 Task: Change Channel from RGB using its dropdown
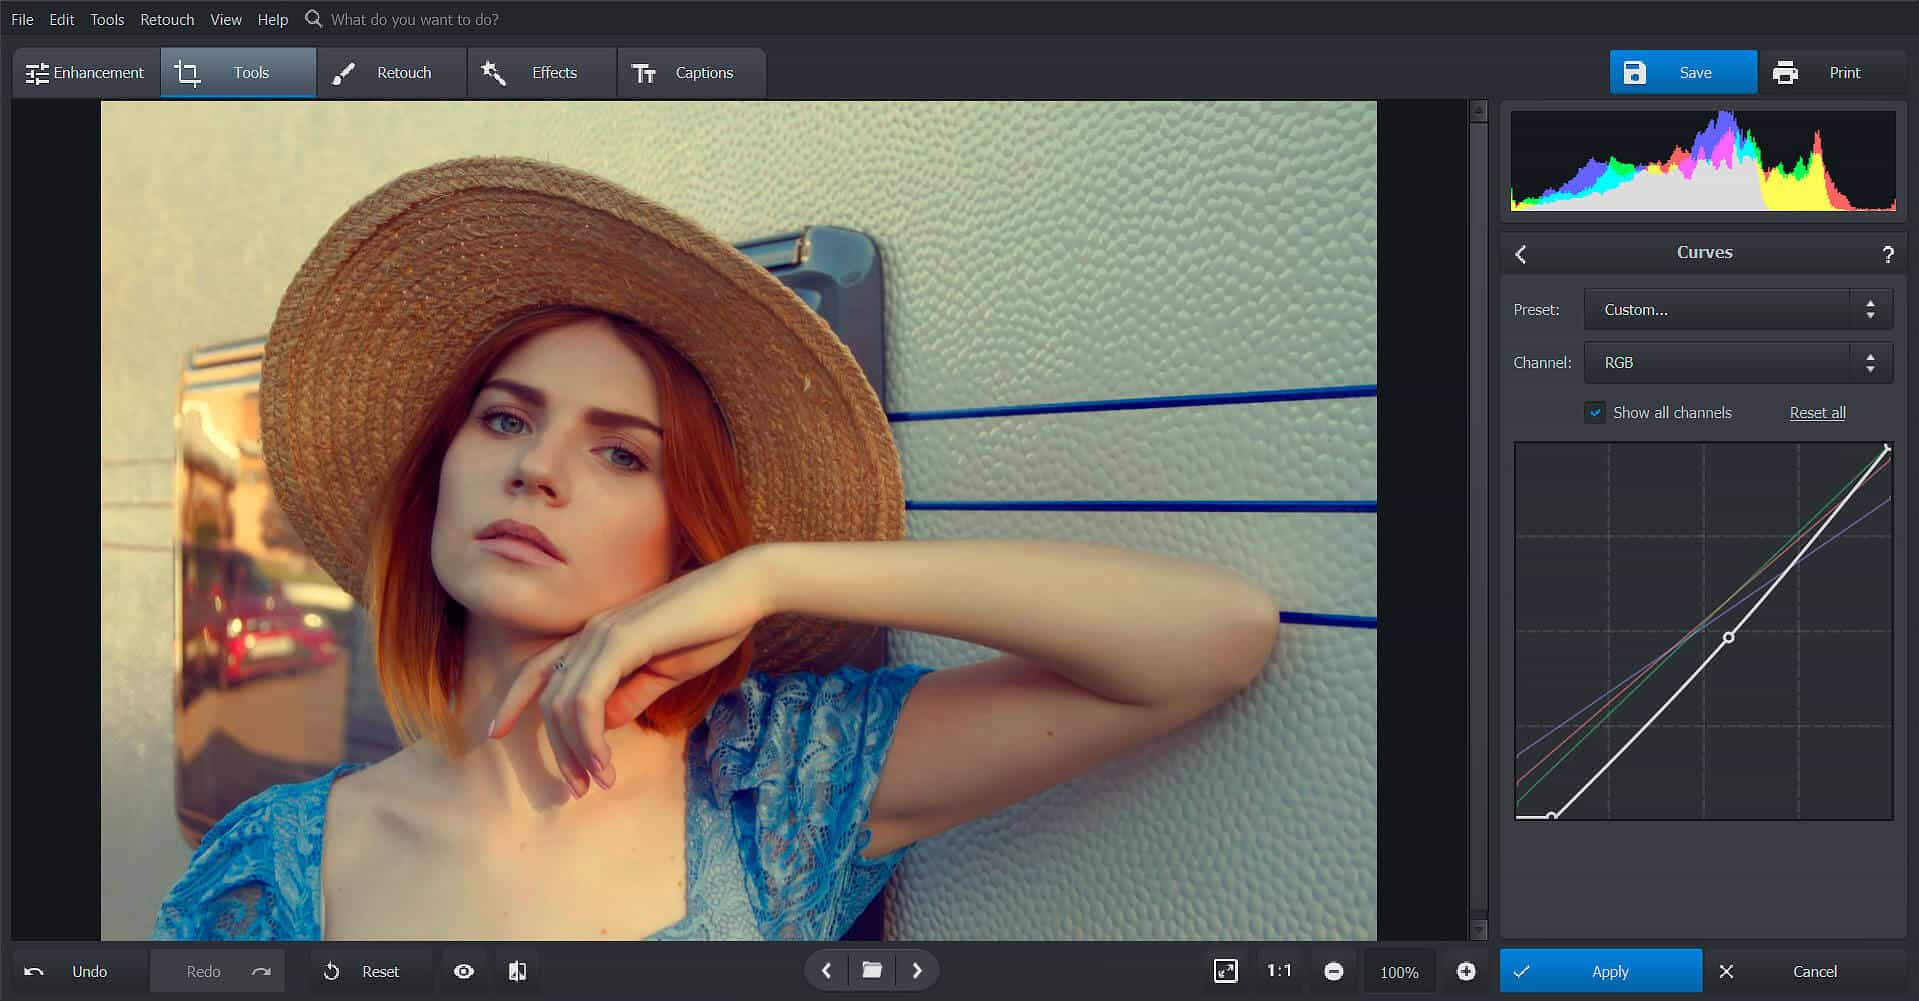1869,362
